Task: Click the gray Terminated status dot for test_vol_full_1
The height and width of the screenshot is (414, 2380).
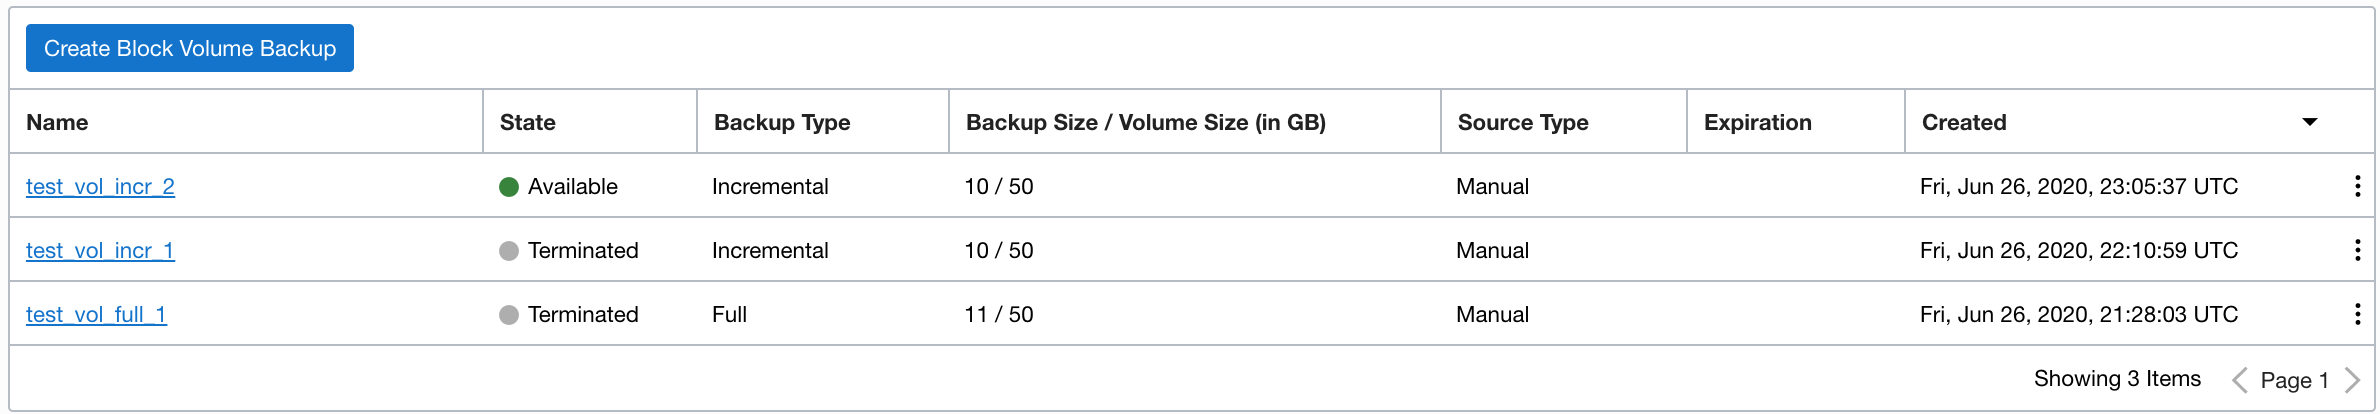Action: pyautogui.click(x=509, y=315)
